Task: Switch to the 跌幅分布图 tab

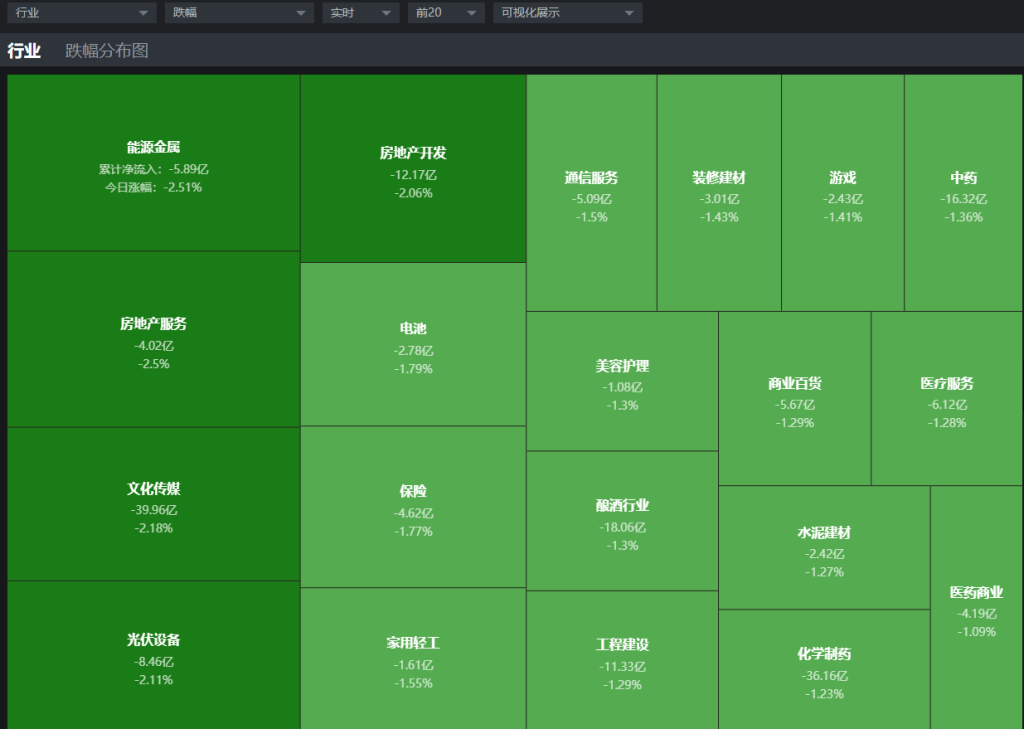Action: [107, 51]
